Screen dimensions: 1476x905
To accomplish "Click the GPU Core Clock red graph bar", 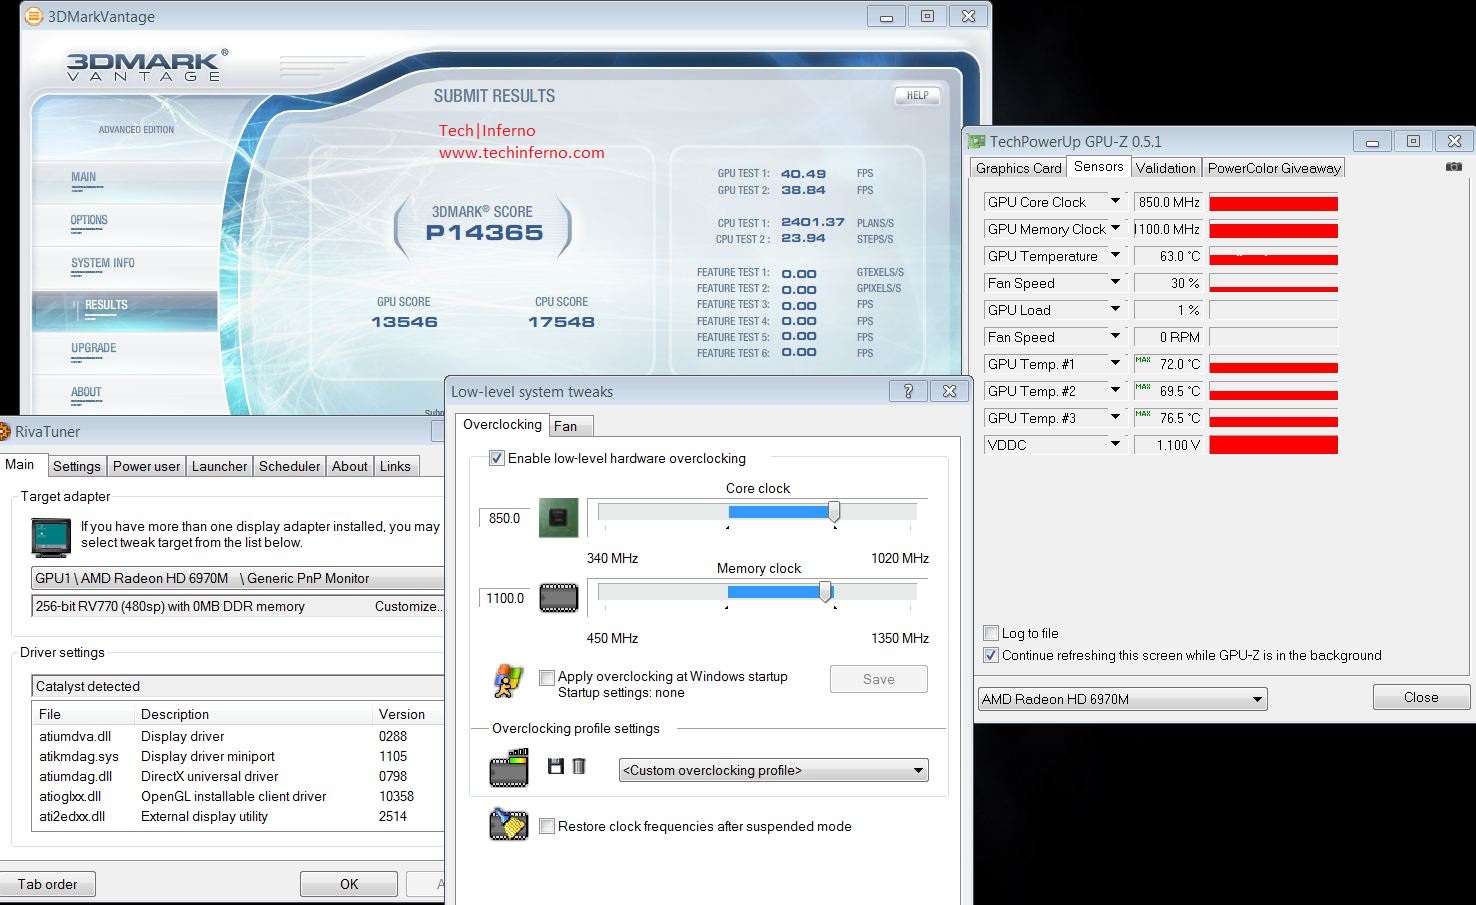I will 1273,203.
